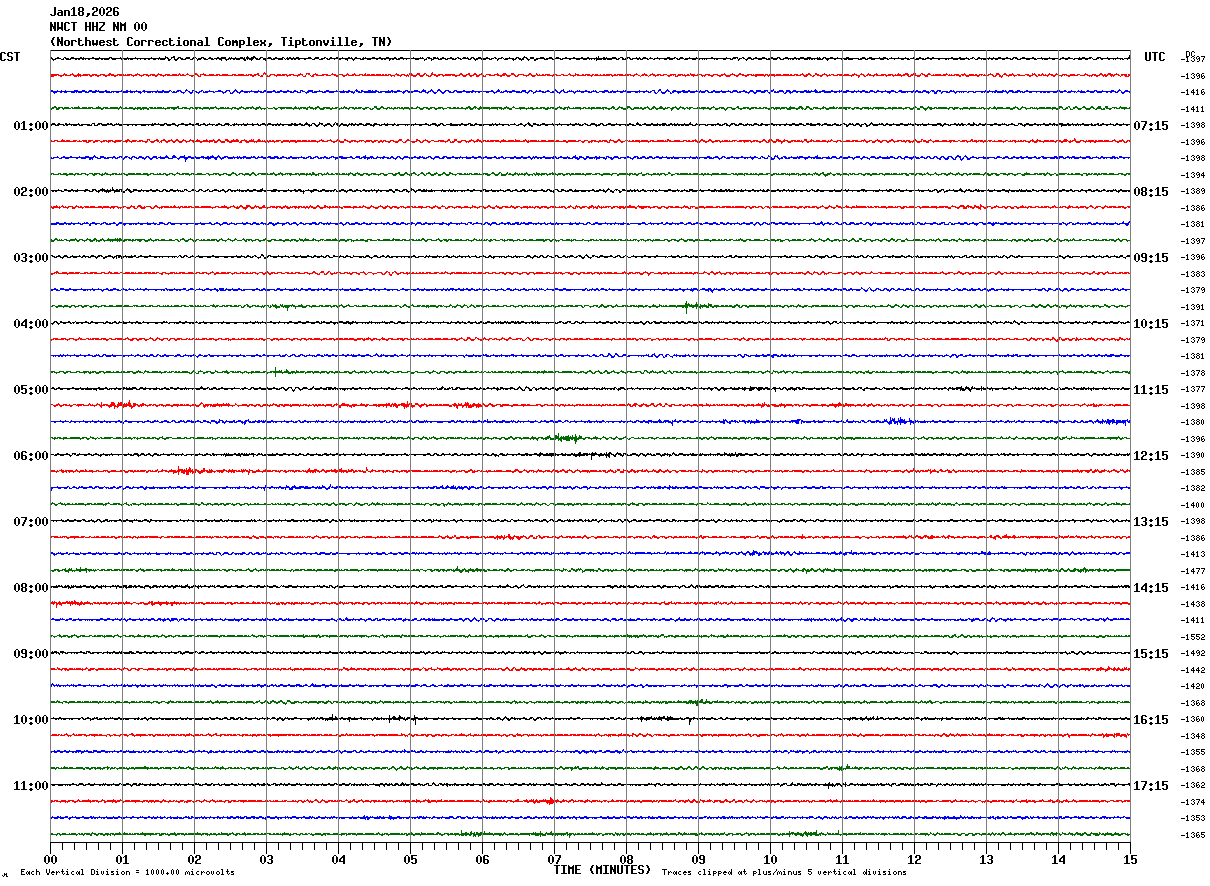
Task: Click the 11 minute tick label
Action: click(842, 859)
